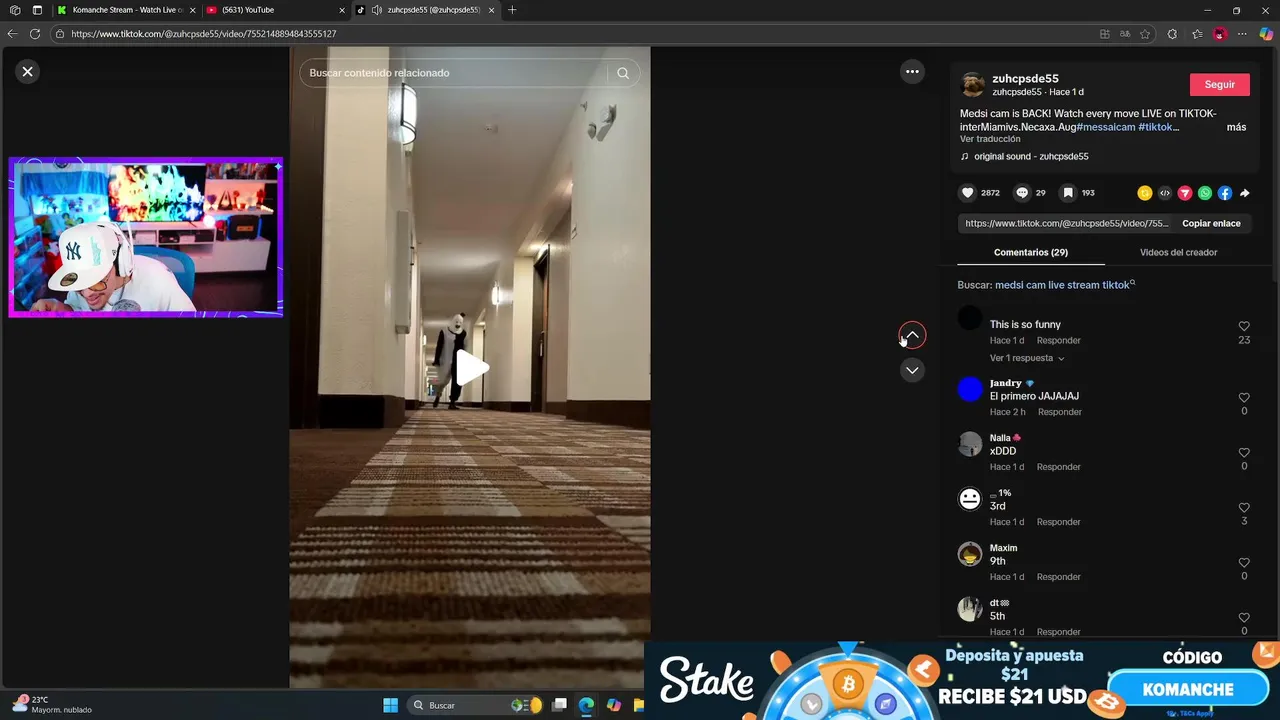Click the embed code icon

point(1165,193)
